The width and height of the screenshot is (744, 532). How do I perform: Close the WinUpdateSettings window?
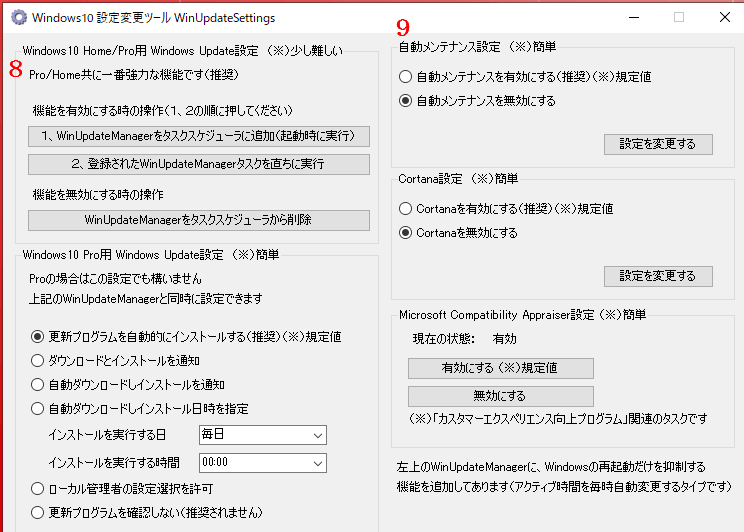[x=725, y=18]
